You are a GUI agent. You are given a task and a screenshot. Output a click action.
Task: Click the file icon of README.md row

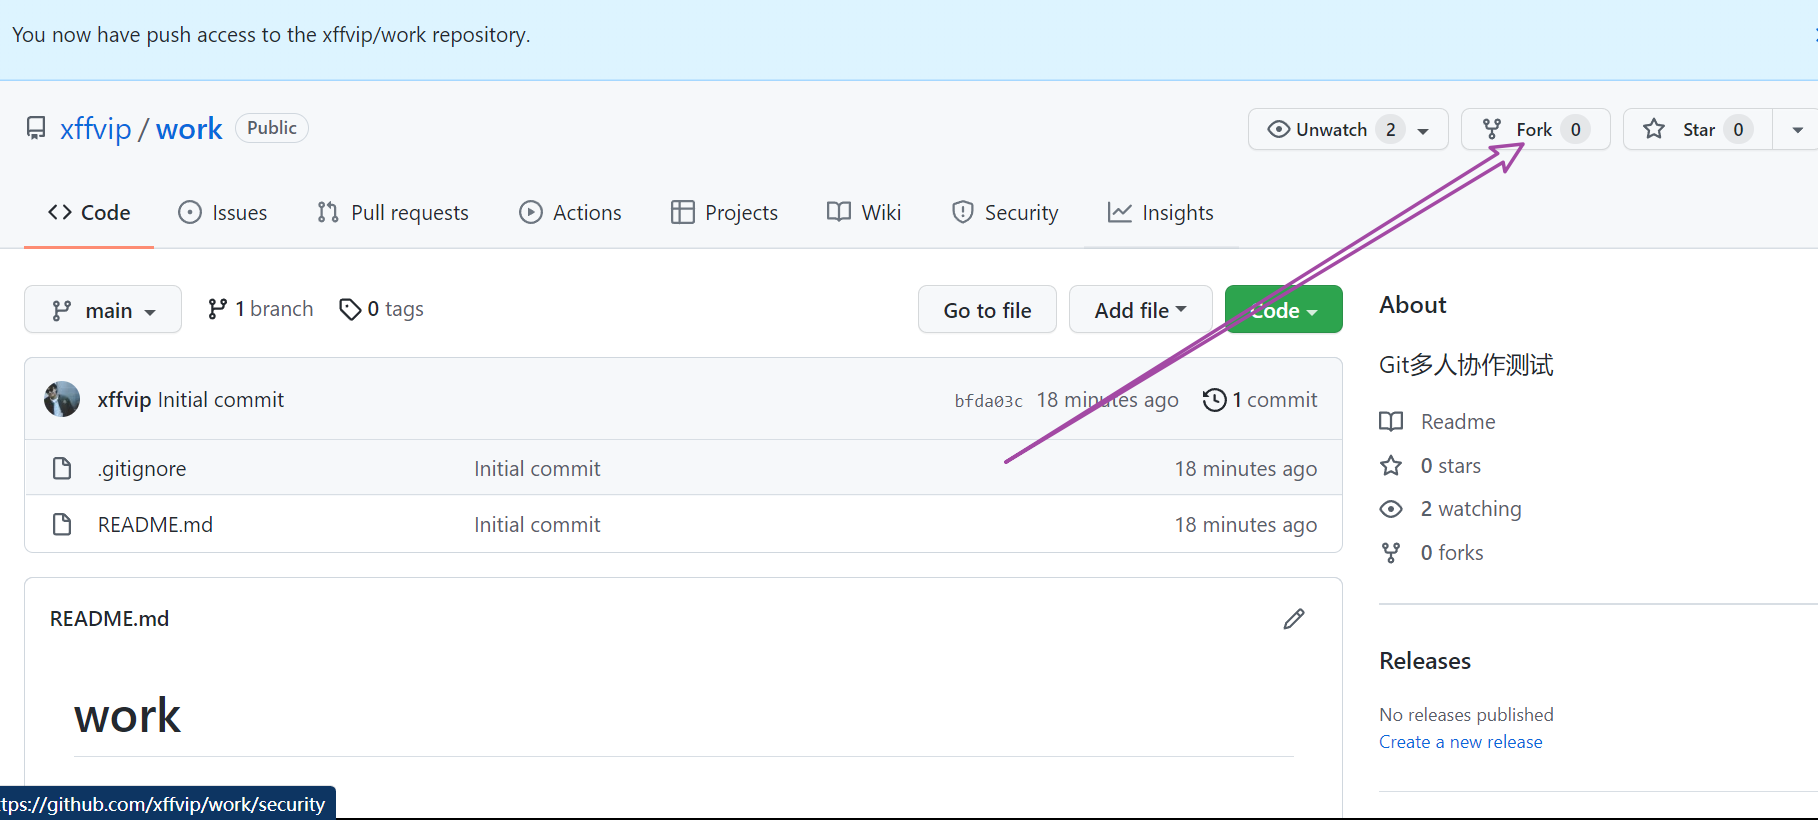pyautogui.click(x=62, y=524)
